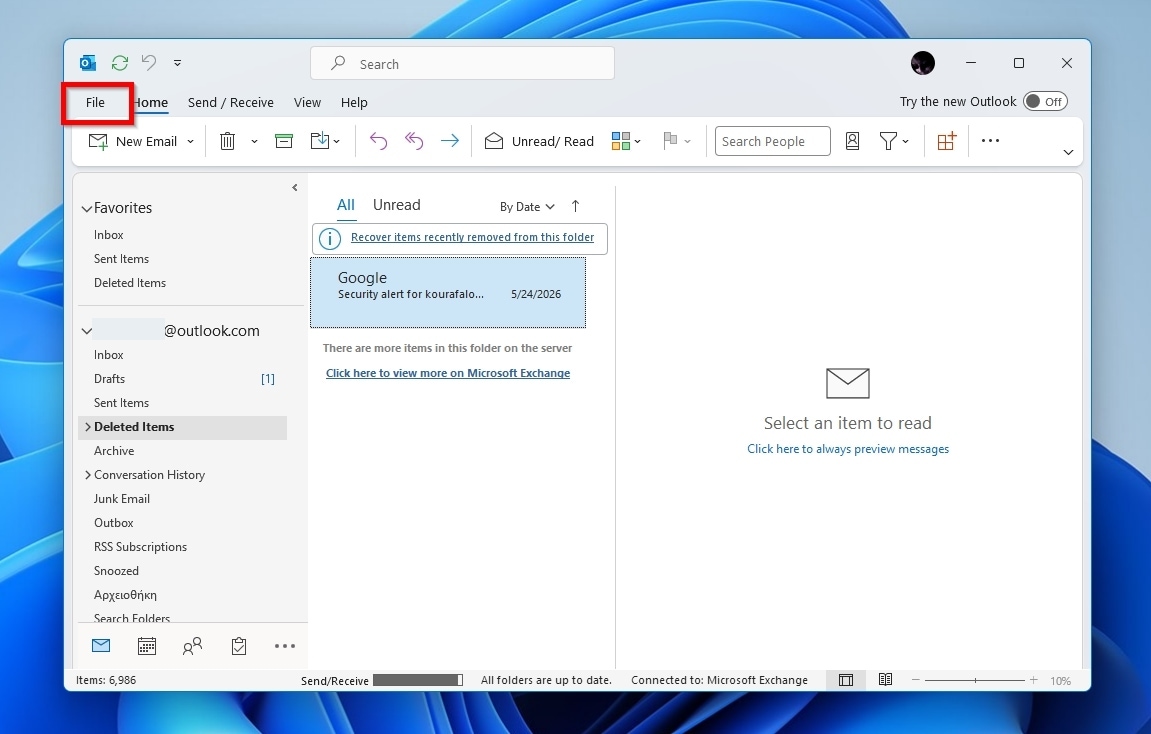Click the Send/Receive sync icon in title bar
This screenshot has height=734, width=1151.
point(120,63)
